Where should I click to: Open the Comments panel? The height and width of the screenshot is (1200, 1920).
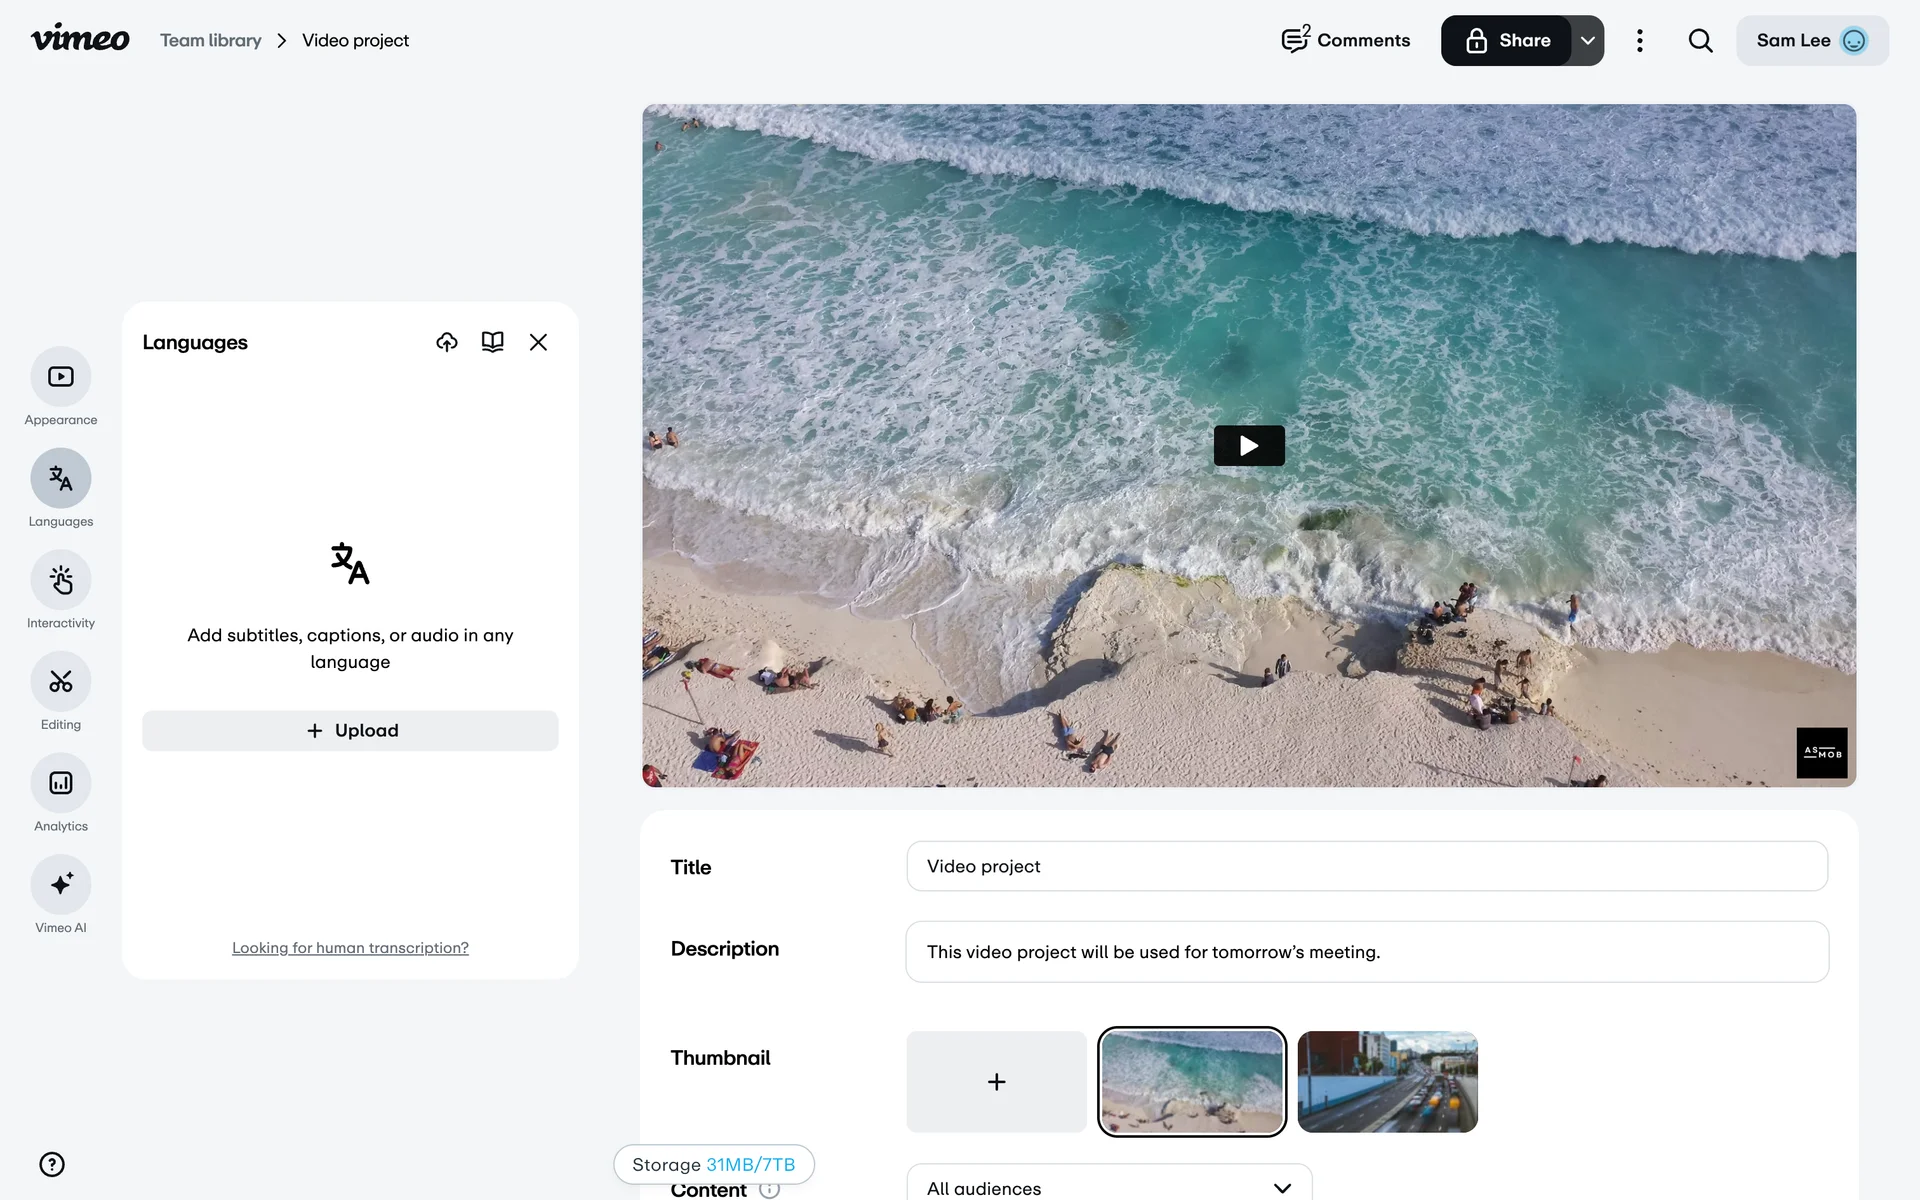(x=1346, y=41)
